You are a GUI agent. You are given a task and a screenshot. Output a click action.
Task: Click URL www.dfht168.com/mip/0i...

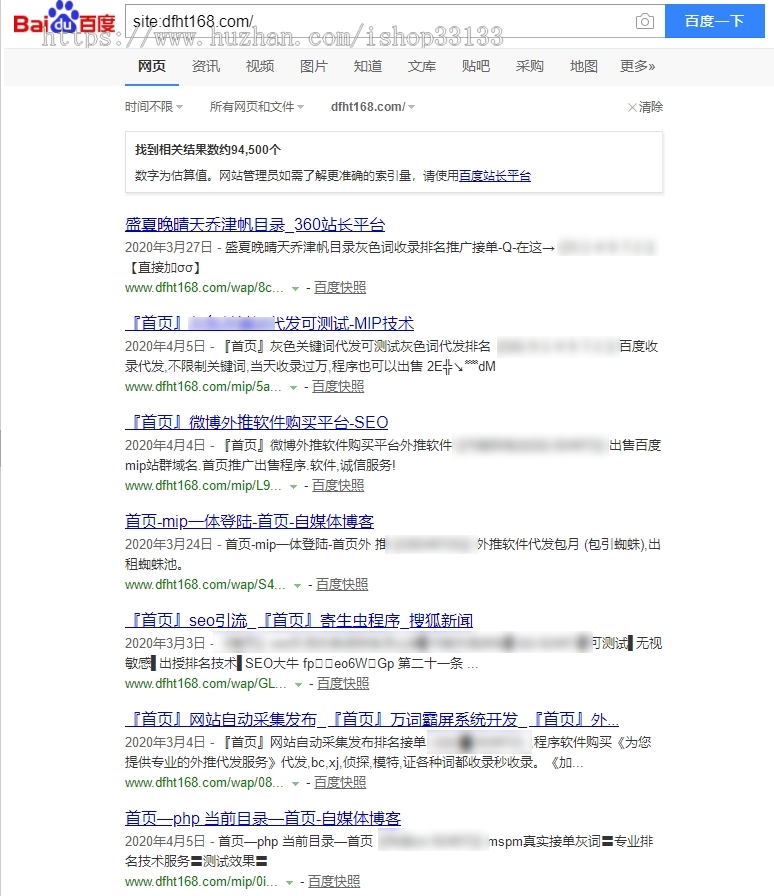click(201, 881)
